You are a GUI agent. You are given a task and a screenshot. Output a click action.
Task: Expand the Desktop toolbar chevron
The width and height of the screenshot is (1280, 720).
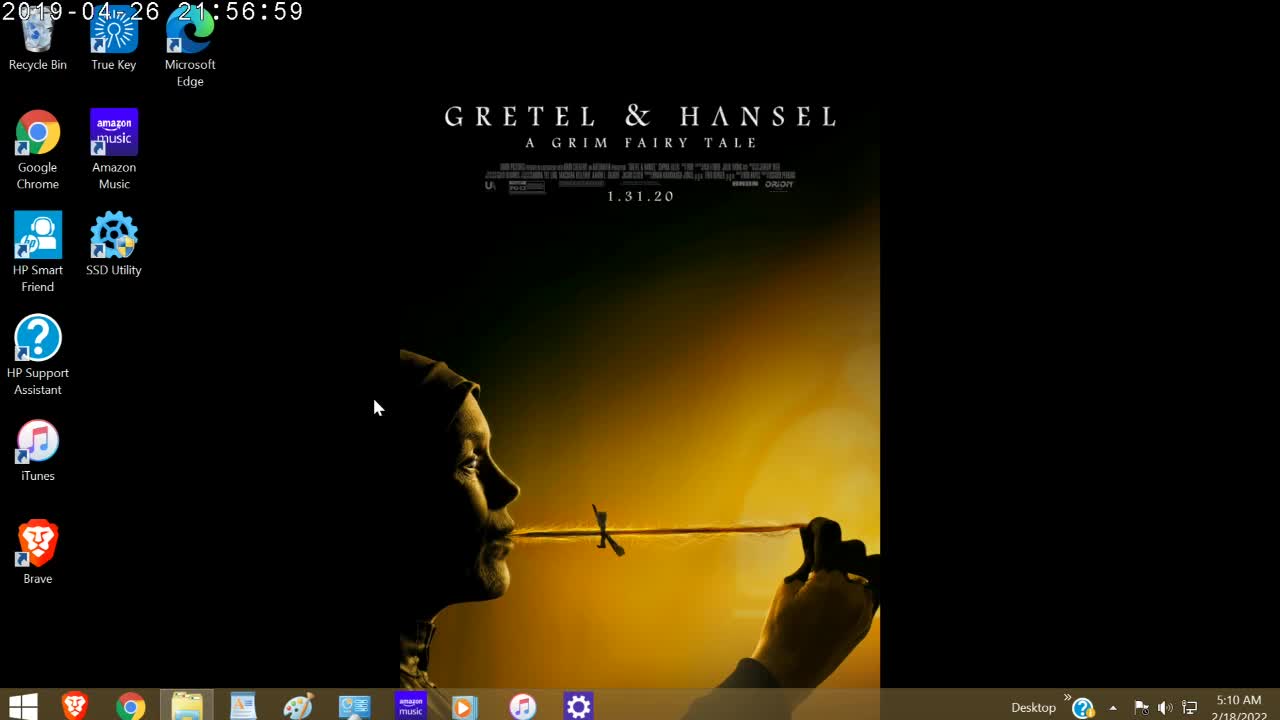coord(1066,698)
